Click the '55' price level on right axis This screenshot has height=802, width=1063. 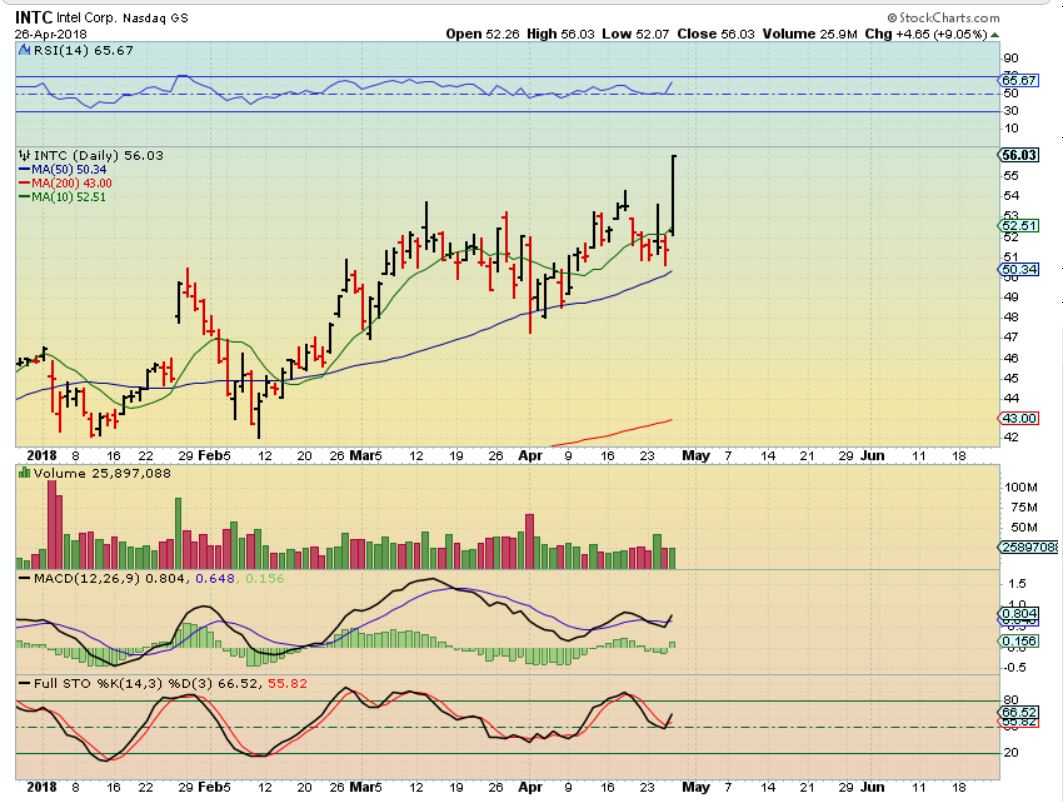[x=1011, y=176]
